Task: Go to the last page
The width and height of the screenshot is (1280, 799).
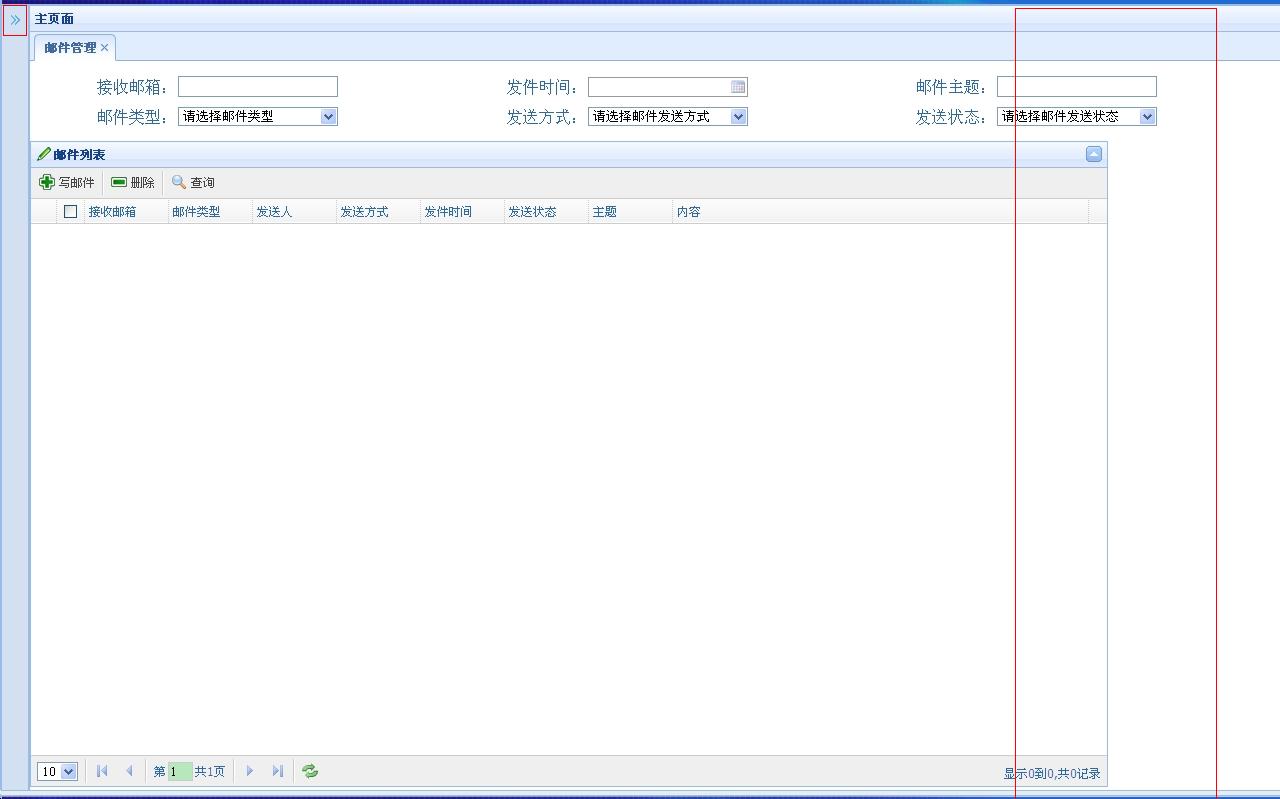Action: point(278,771)
